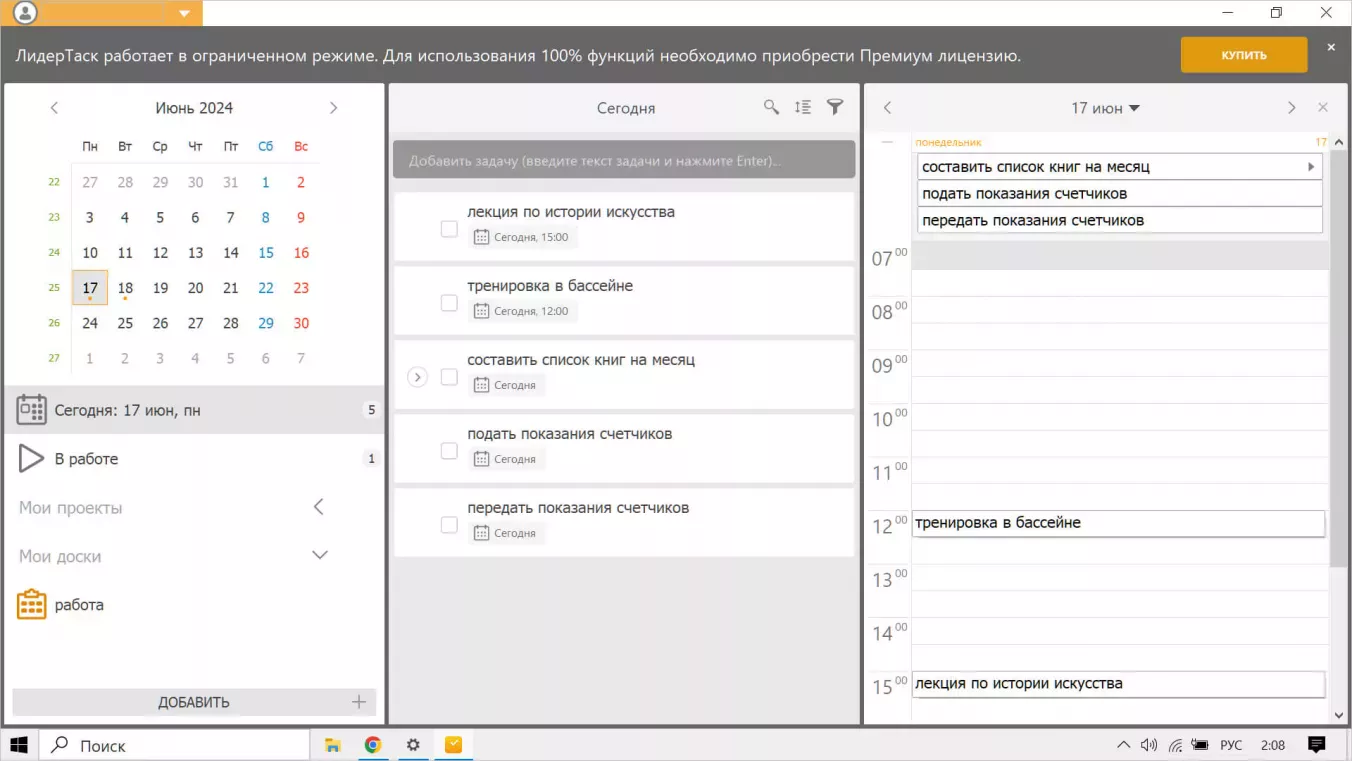This screenshot has width=1352, height=761.
Task: Click the planner scrollbar down arrow
Action: (1339, 715)
